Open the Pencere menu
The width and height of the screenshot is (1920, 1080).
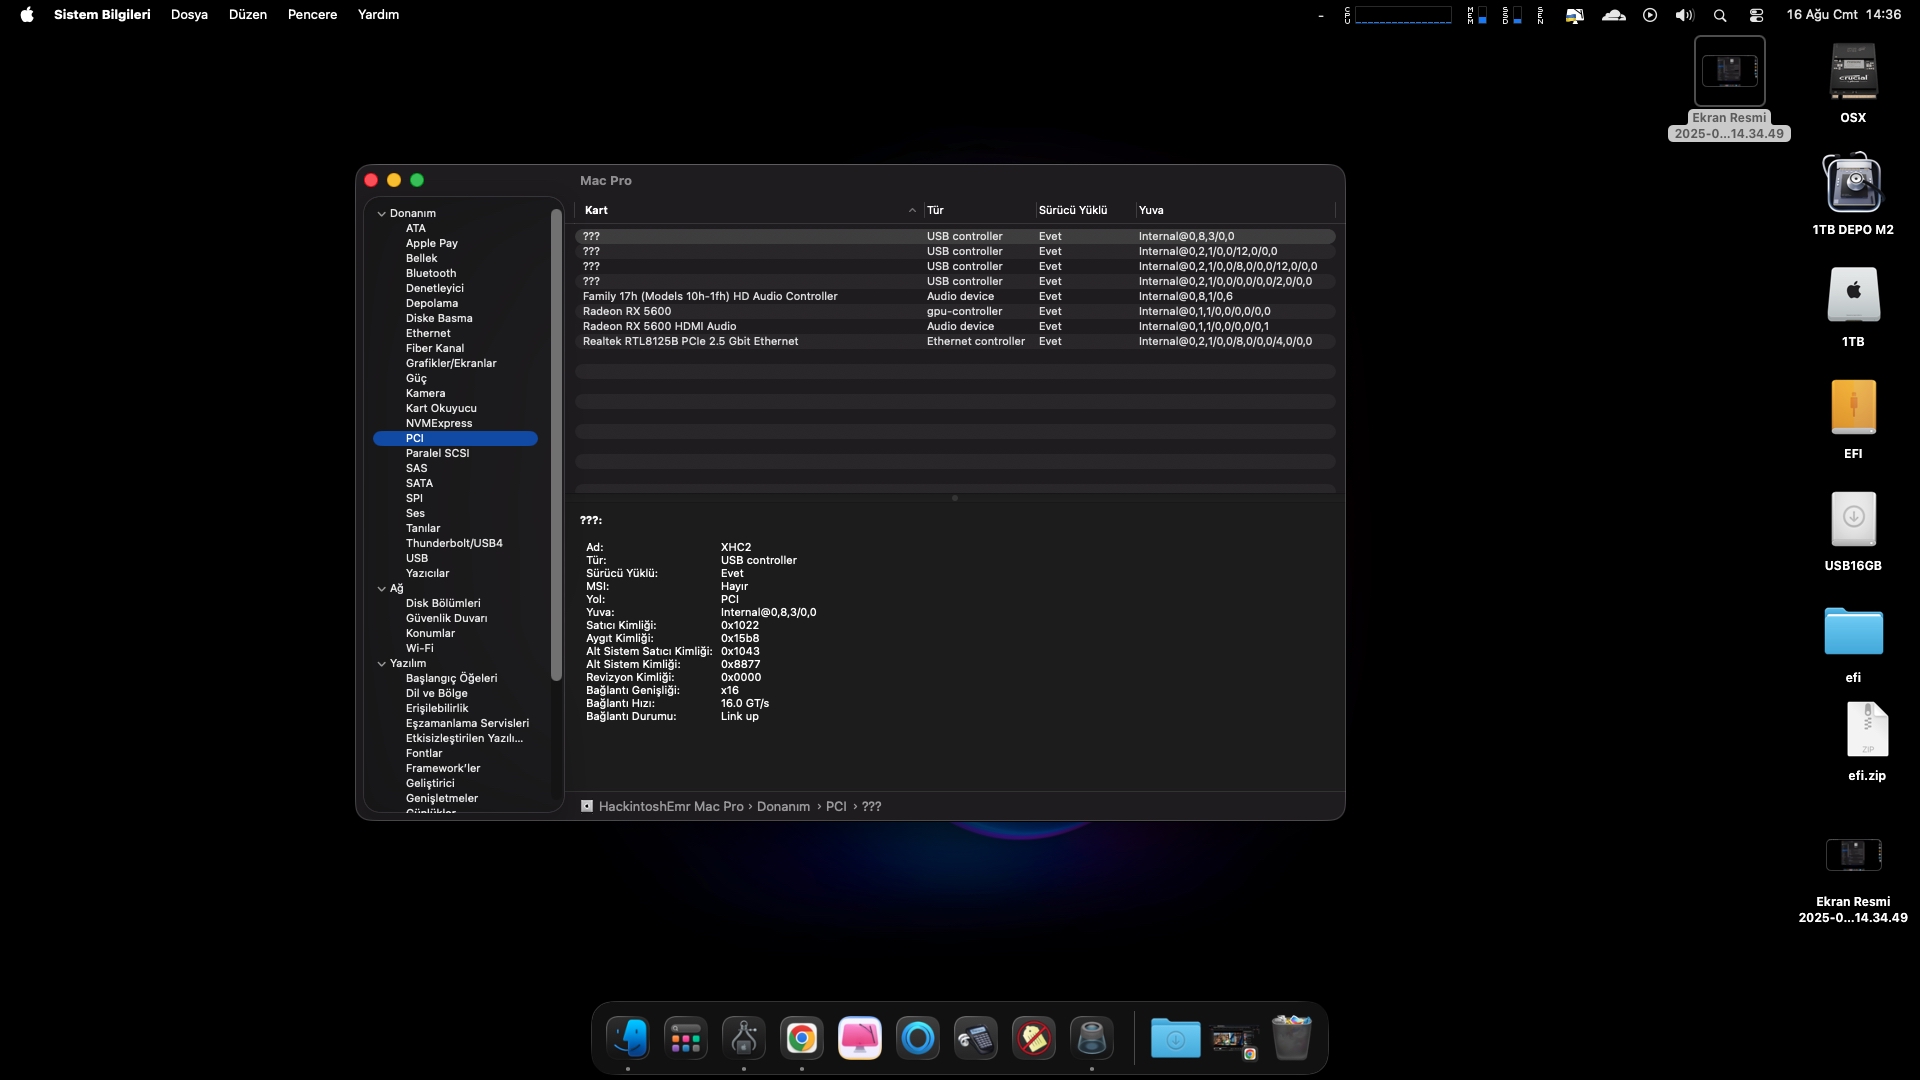312,15
